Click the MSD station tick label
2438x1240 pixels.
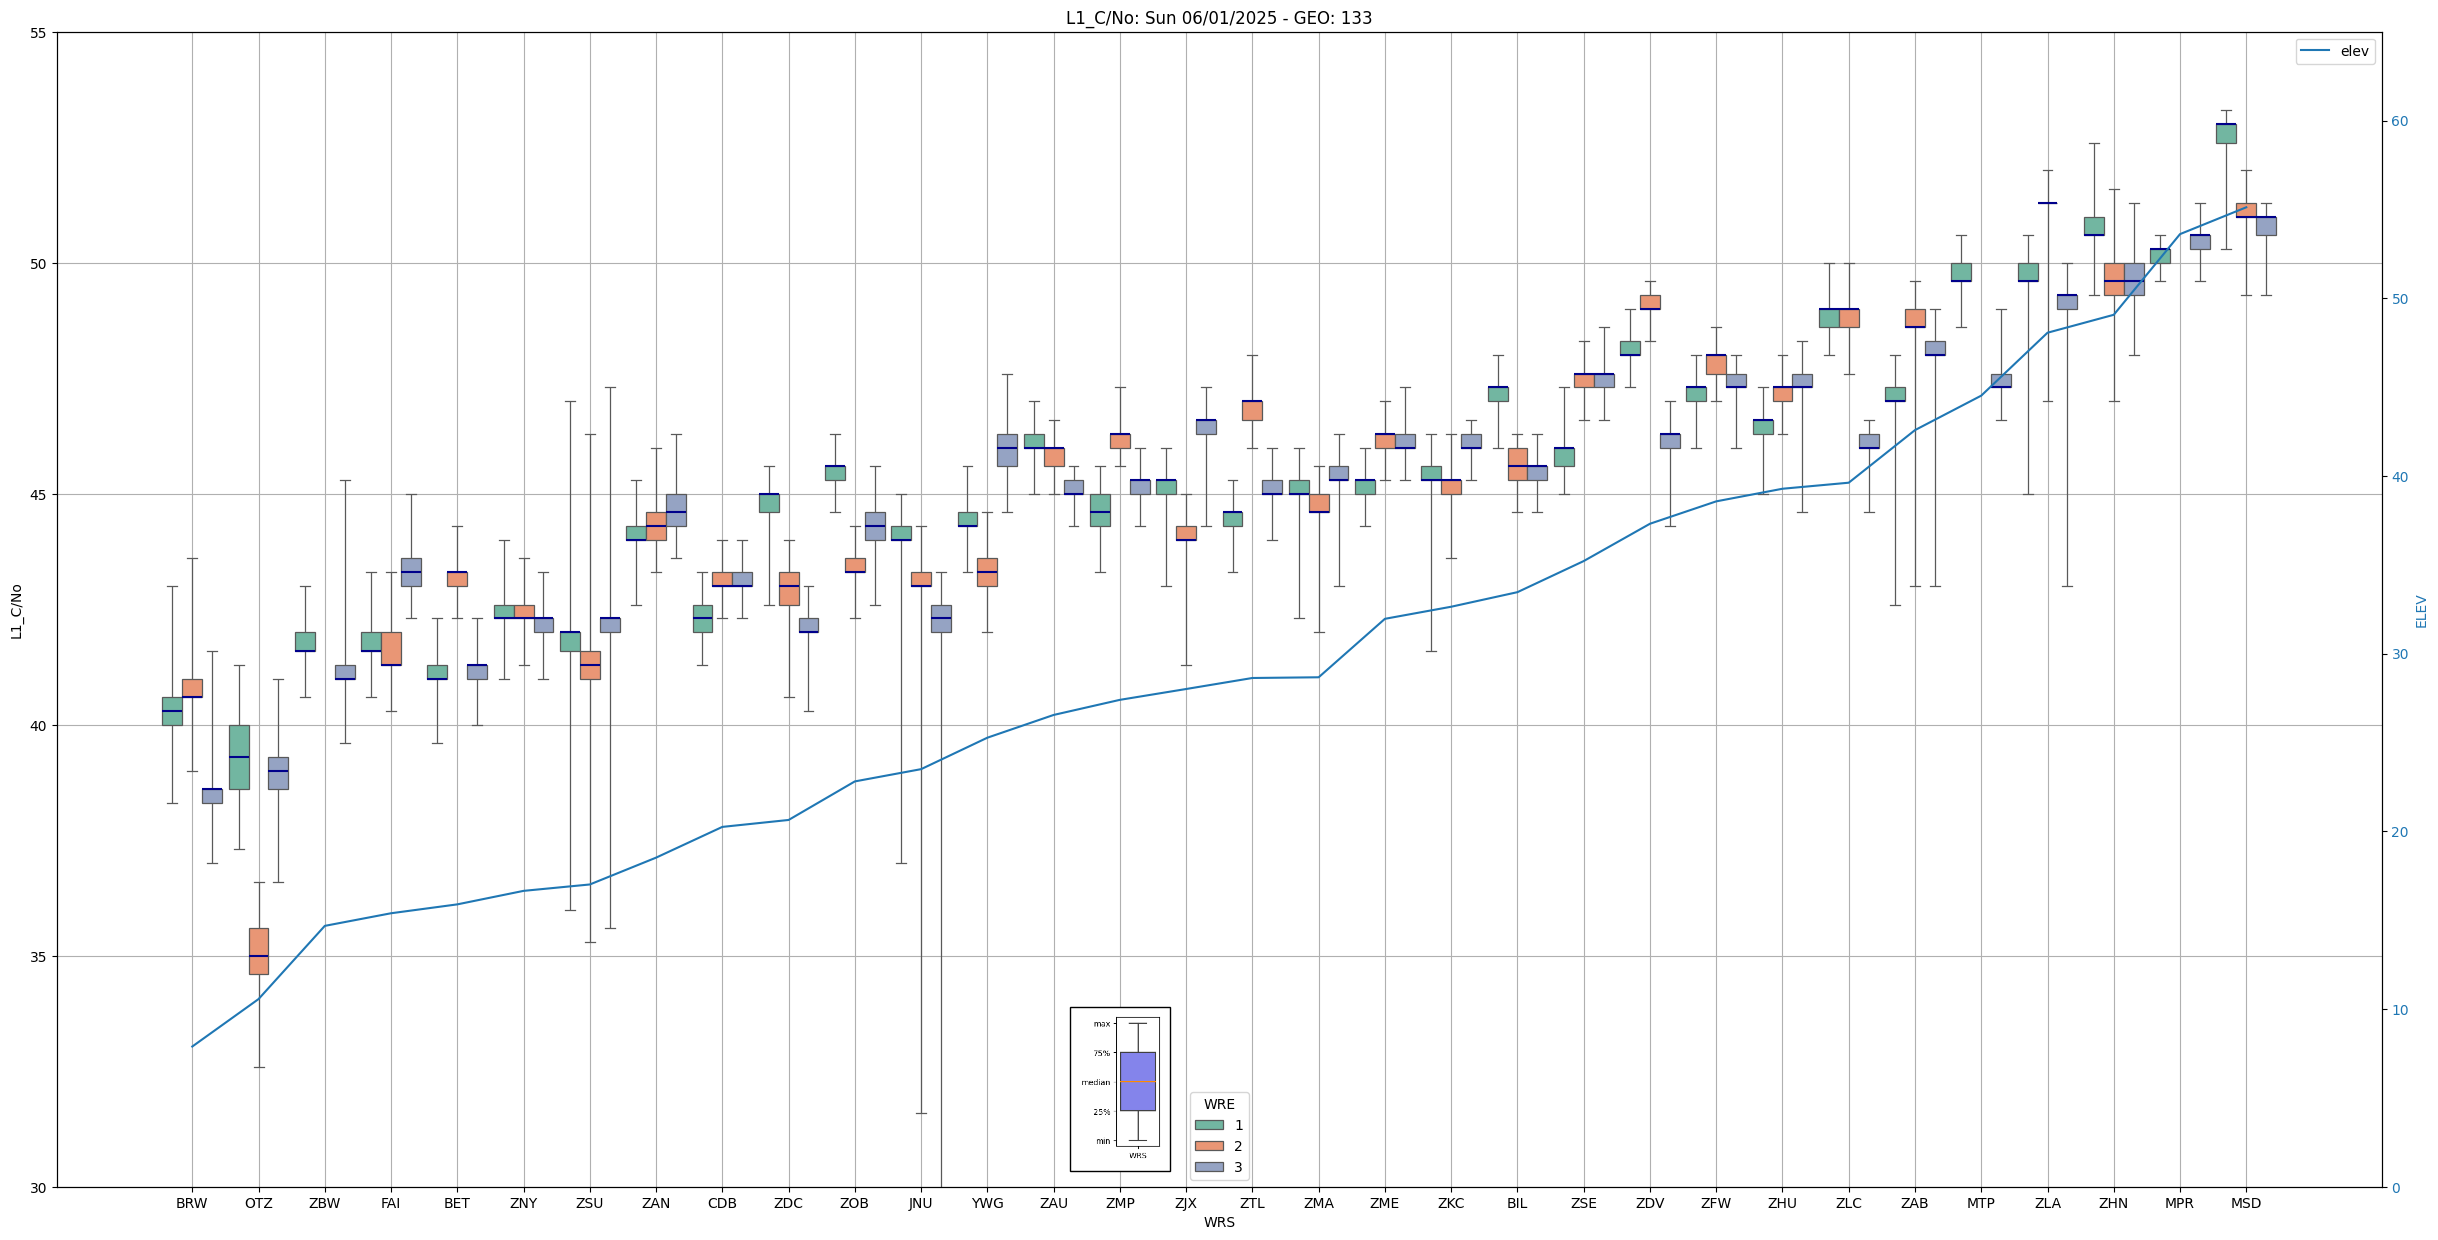pyautogui.click(x=2245, y=1203)
